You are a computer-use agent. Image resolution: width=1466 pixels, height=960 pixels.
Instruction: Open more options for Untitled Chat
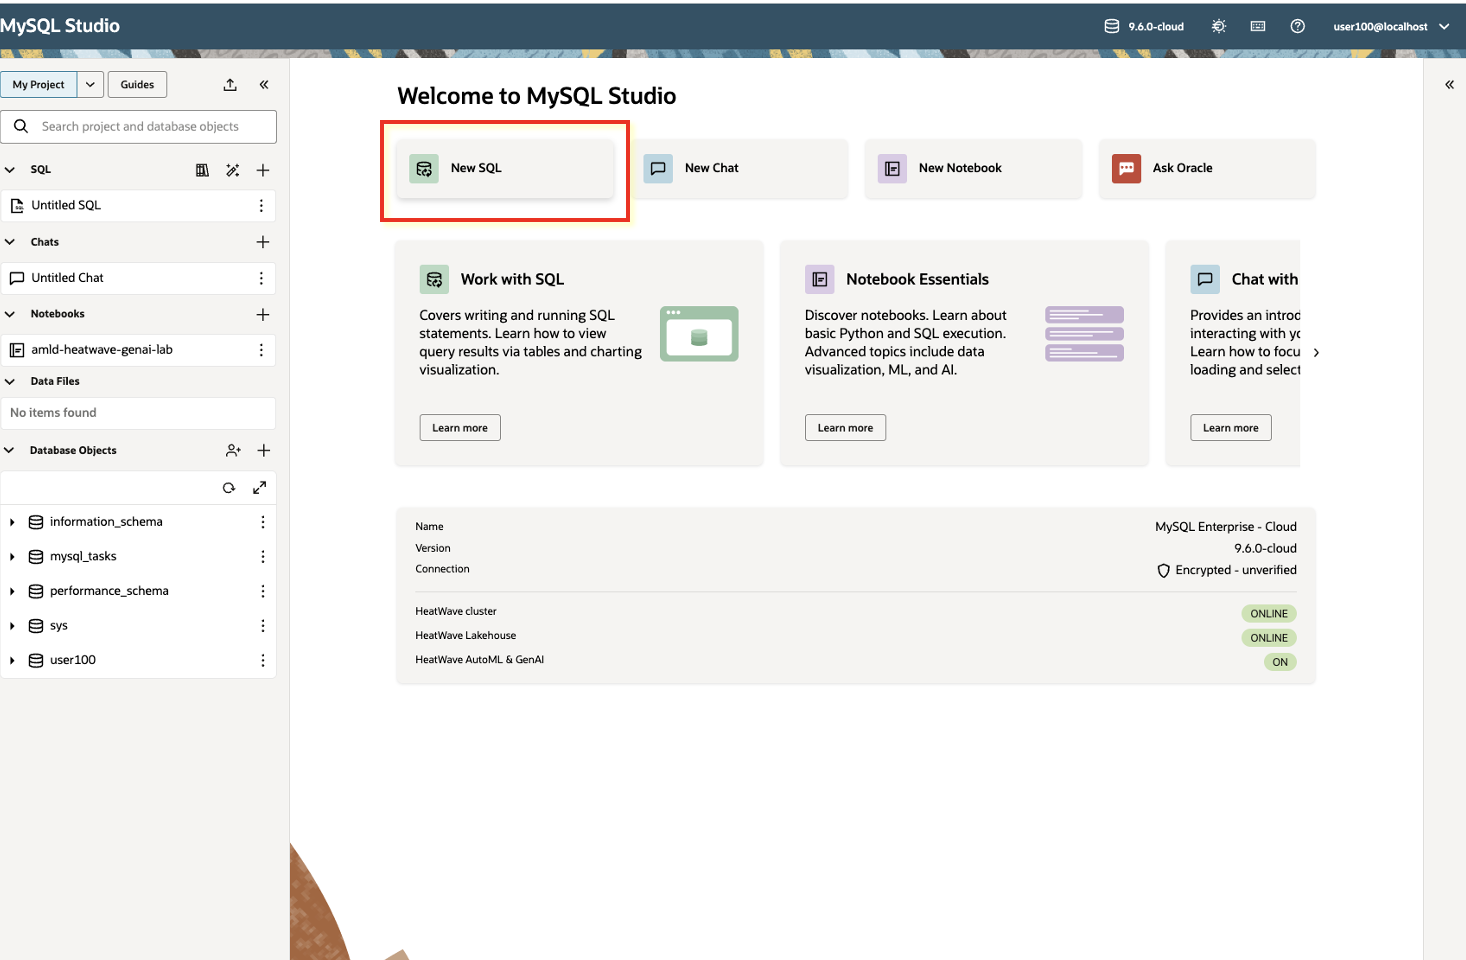[261, 278]
